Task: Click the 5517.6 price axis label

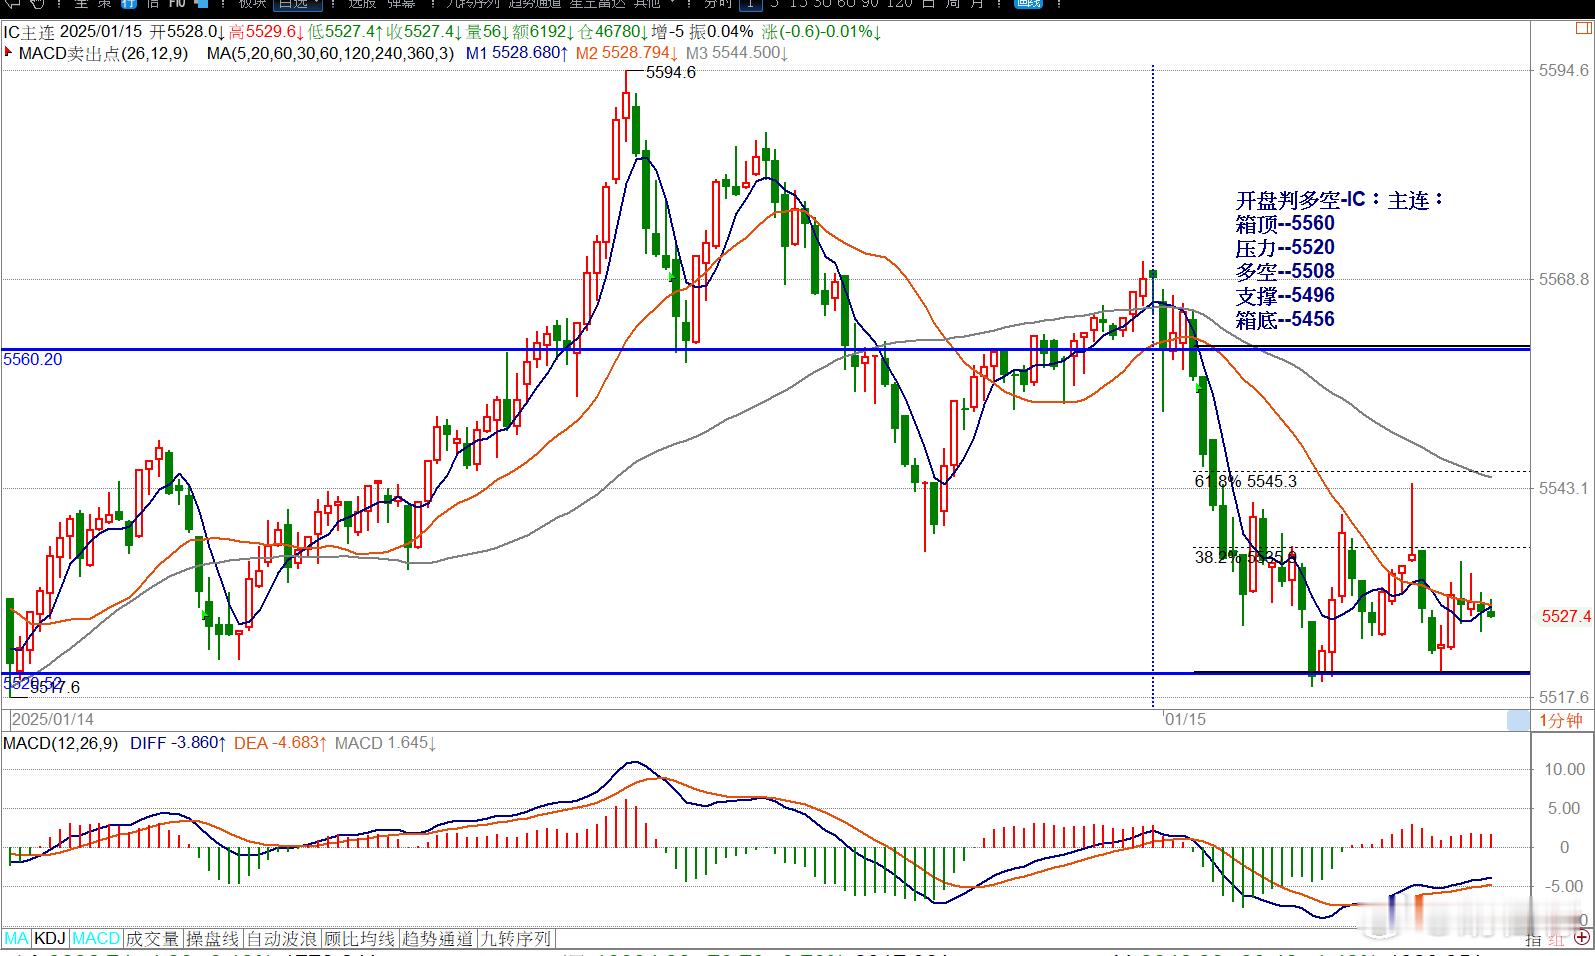Action: tap(1565, 697)
